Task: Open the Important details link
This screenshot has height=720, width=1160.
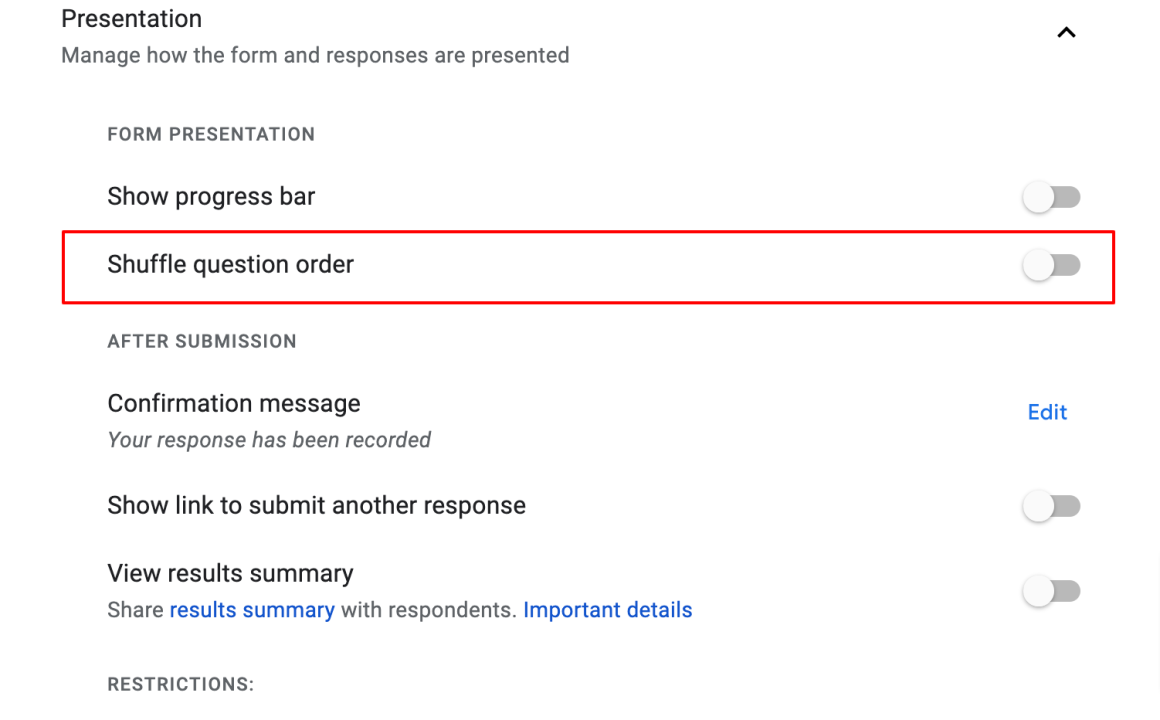Action: click(x=607, y=609)
